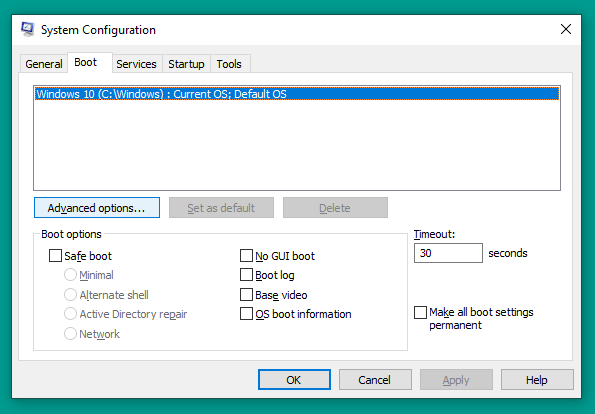Choose the Alternate shell option
Viewport: 595px width, 414px height.
click(x=70, y=294)
